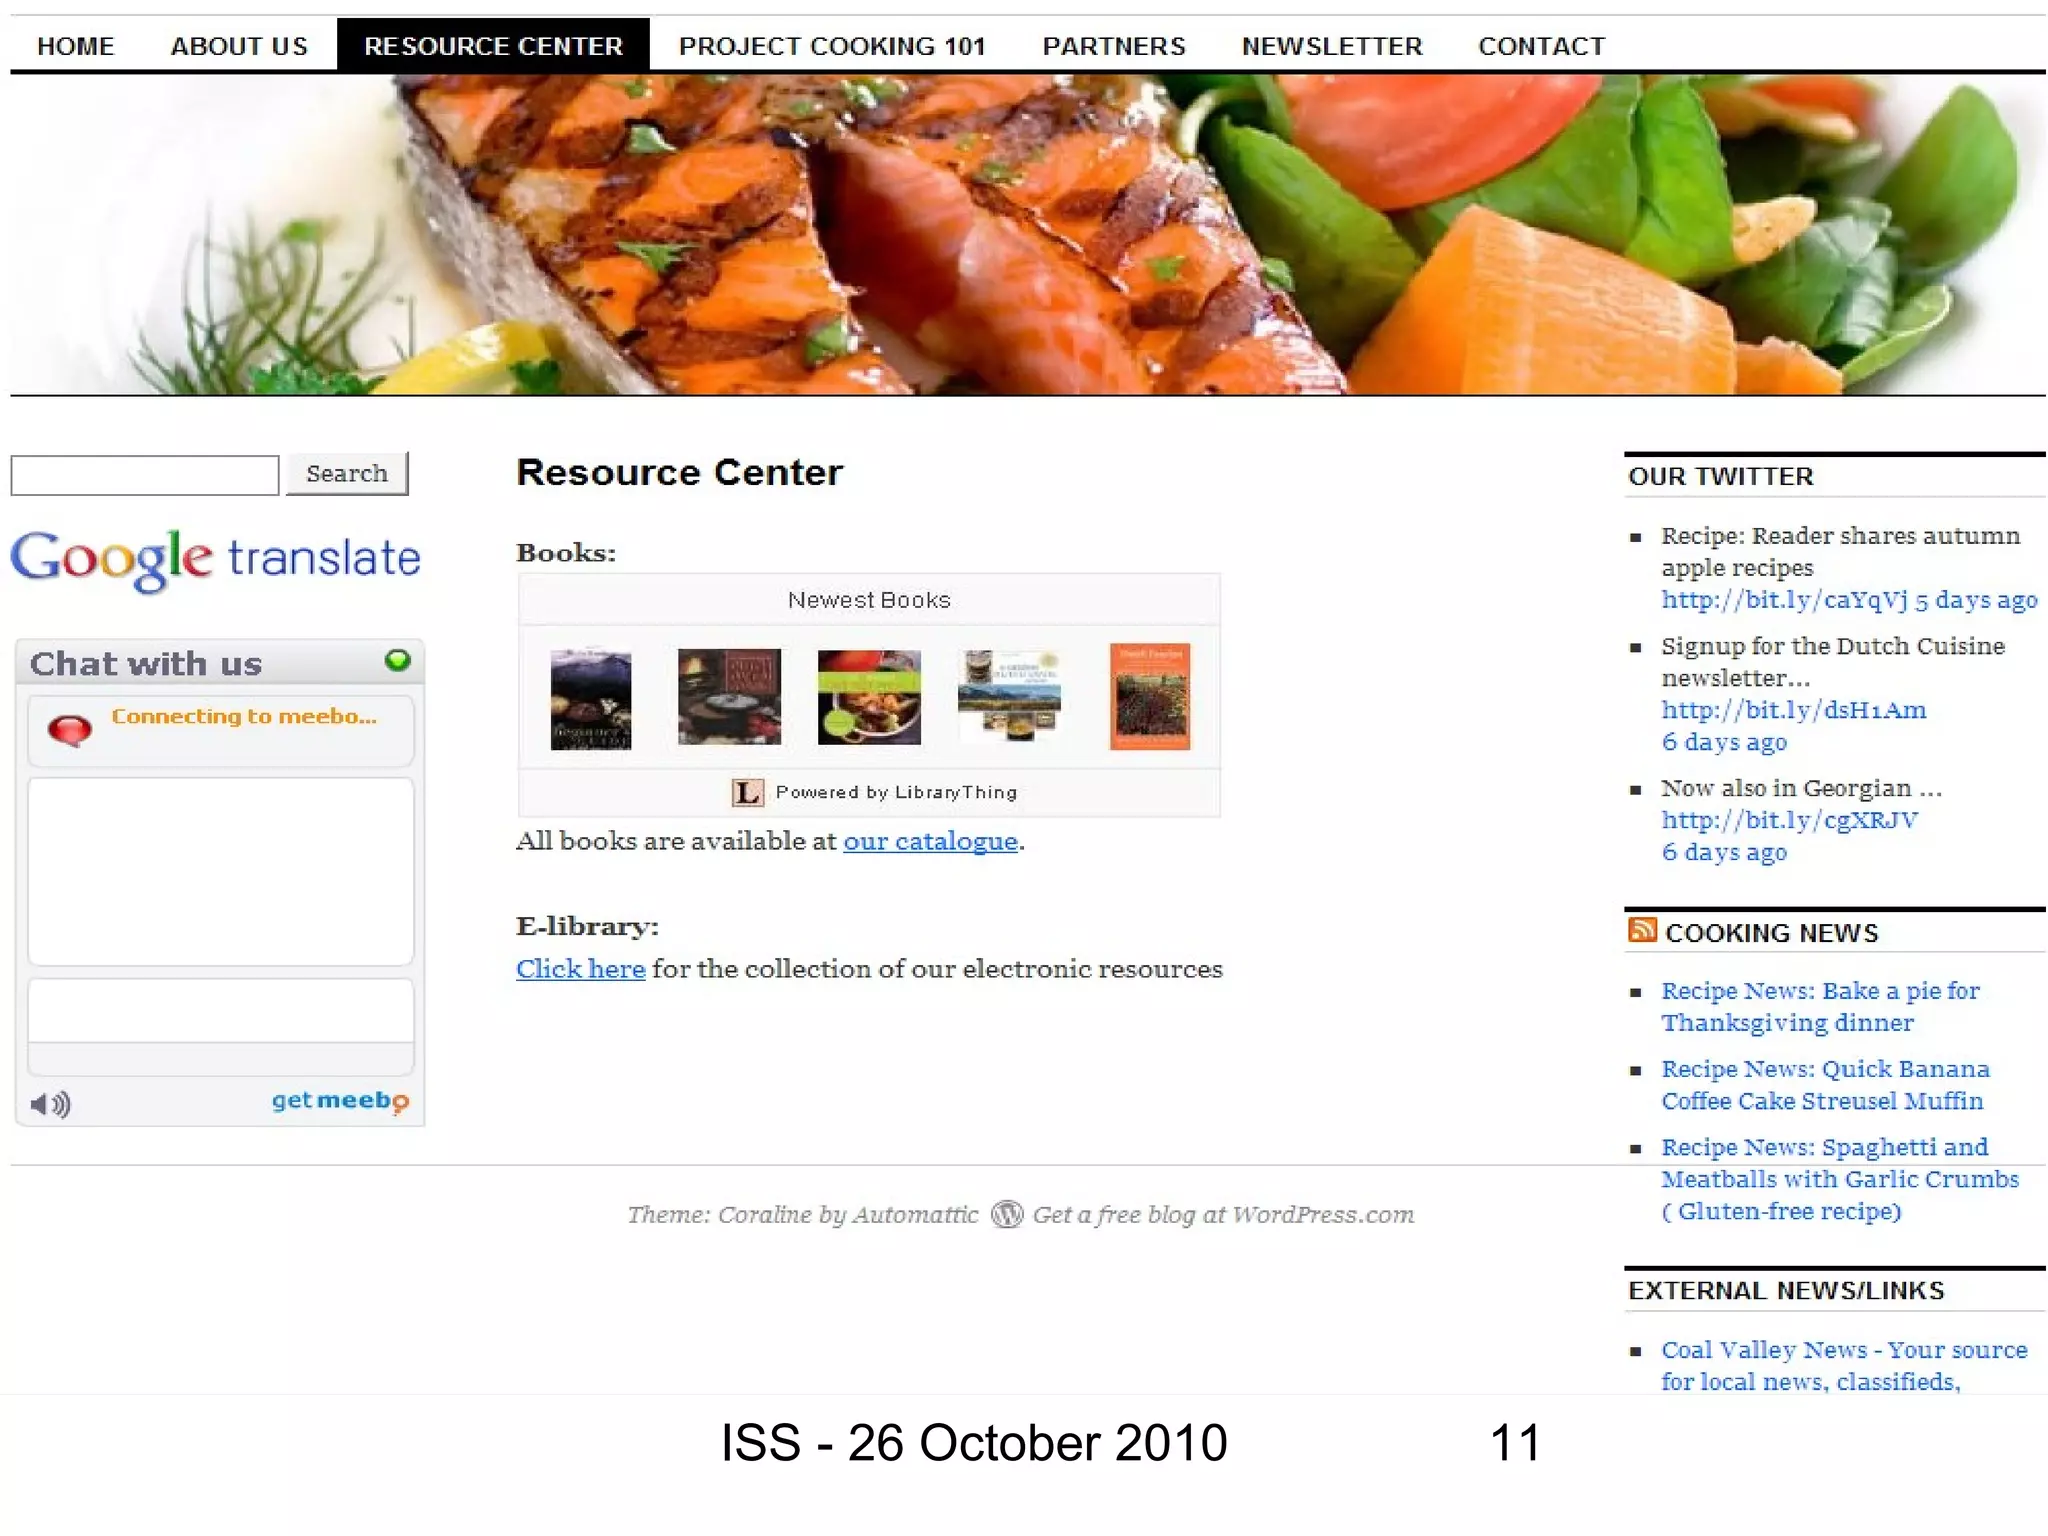
Task: Click the green chat status indicator
Action: tap(398, 660)
